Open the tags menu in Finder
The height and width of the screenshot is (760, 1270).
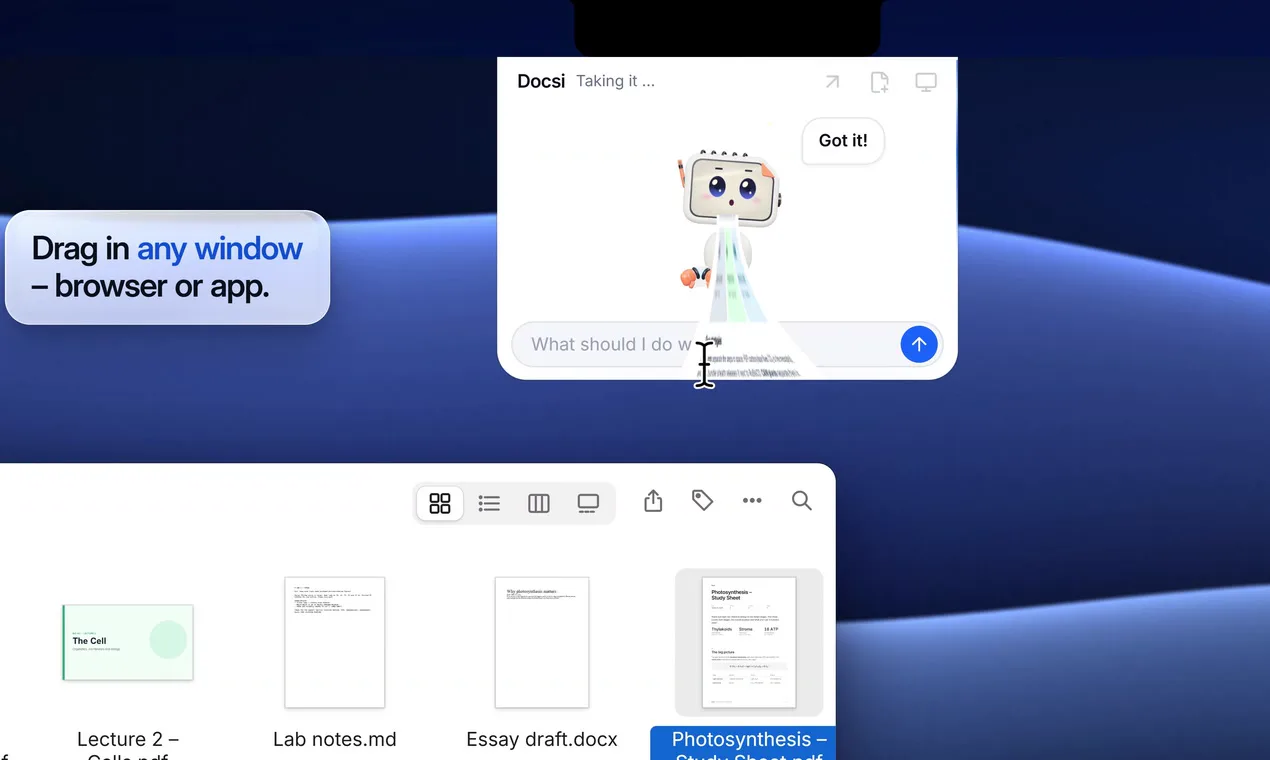[x=703, y=501]
